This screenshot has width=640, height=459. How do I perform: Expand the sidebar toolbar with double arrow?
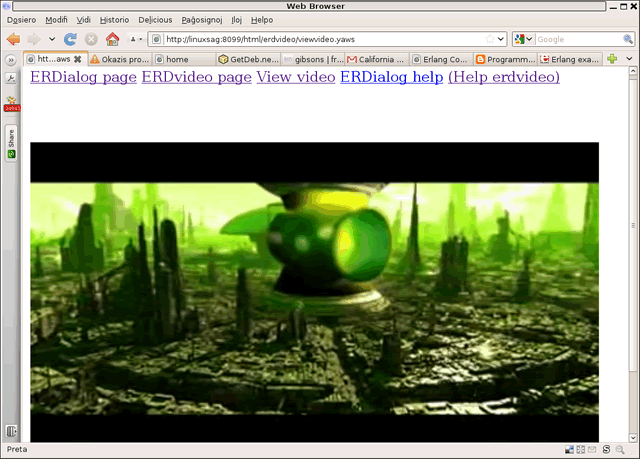coord(11,60)
